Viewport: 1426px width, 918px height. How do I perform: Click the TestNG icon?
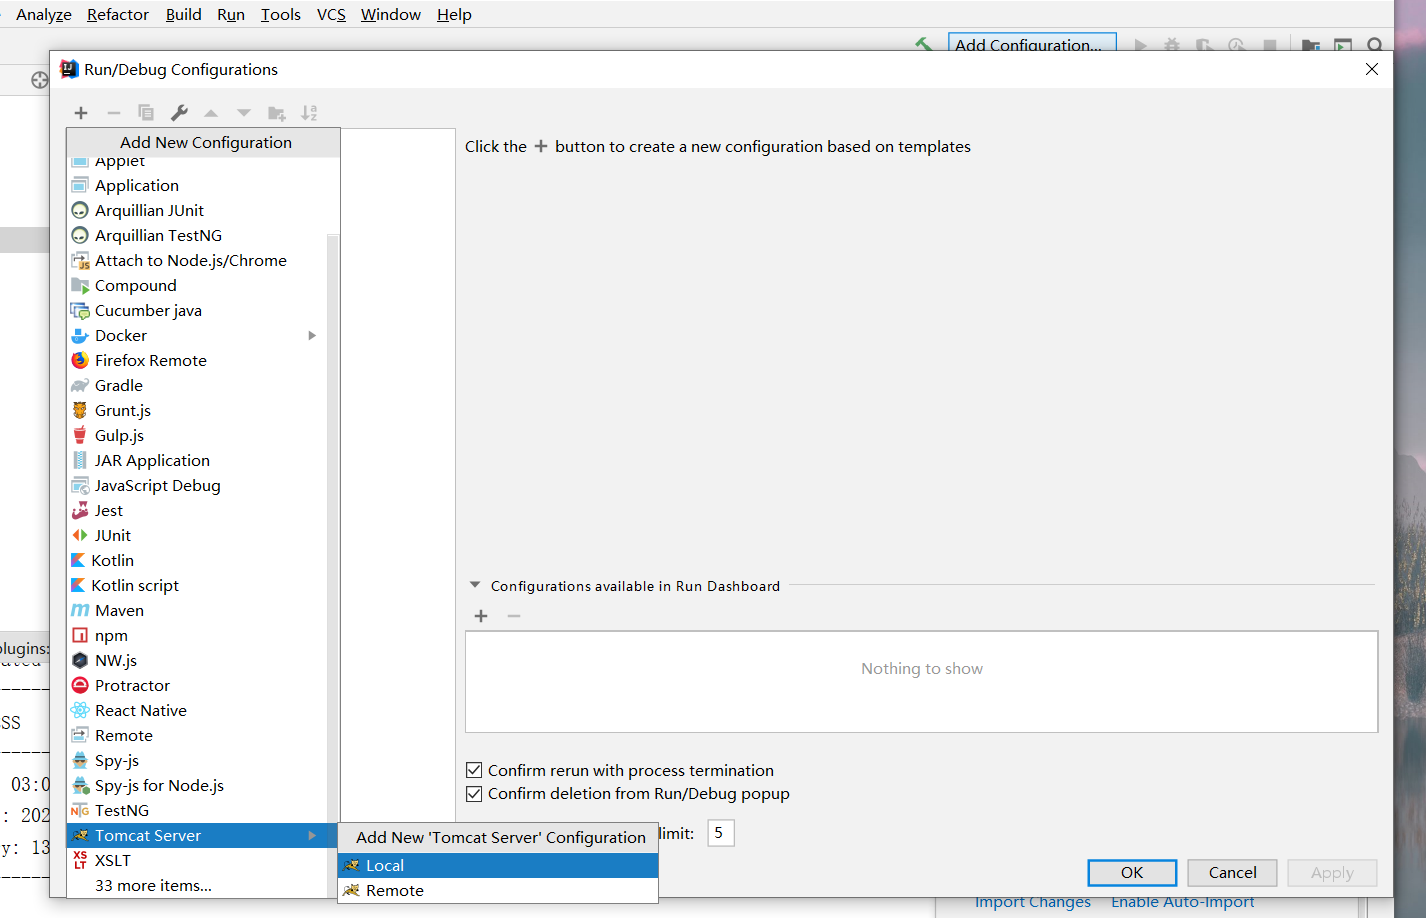point(80,810)
